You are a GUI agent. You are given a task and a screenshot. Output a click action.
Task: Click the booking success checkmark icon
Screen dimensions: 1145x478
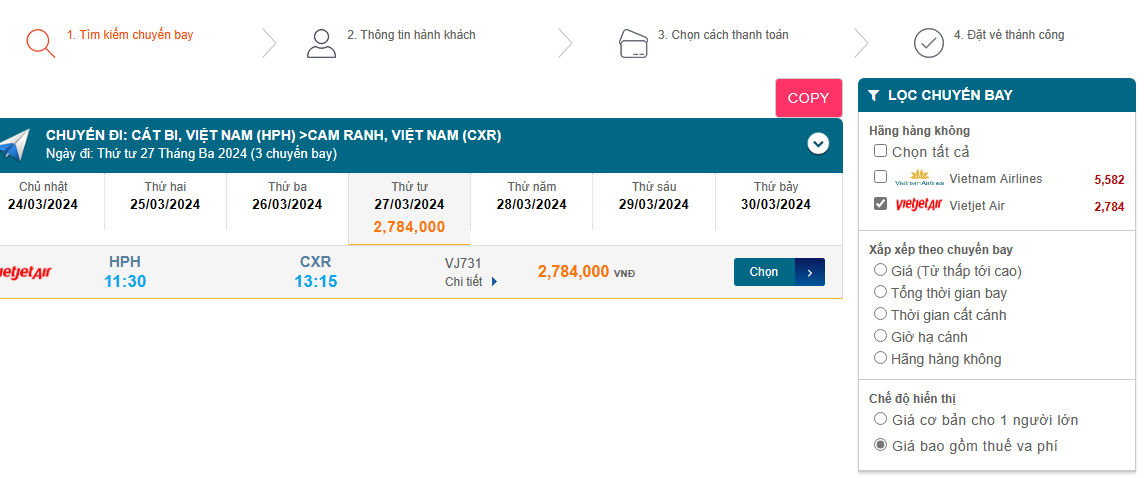tap(929, 43)
